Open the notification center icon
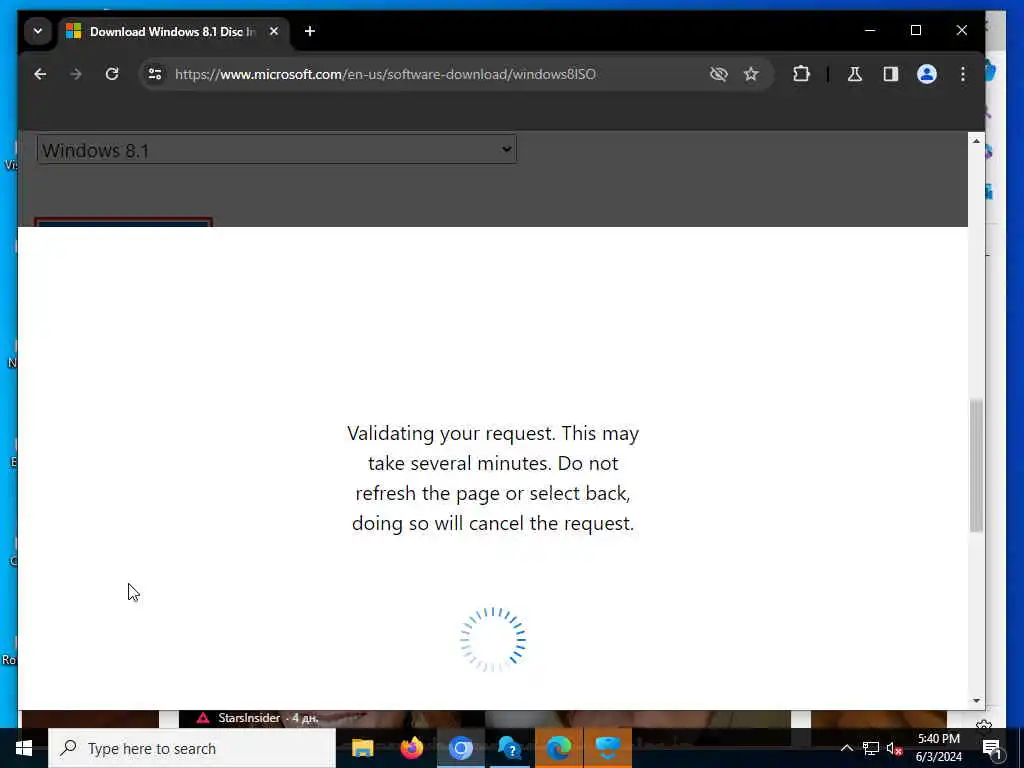Viewport: 1024px width, 768px height. (x=992, y=748)
